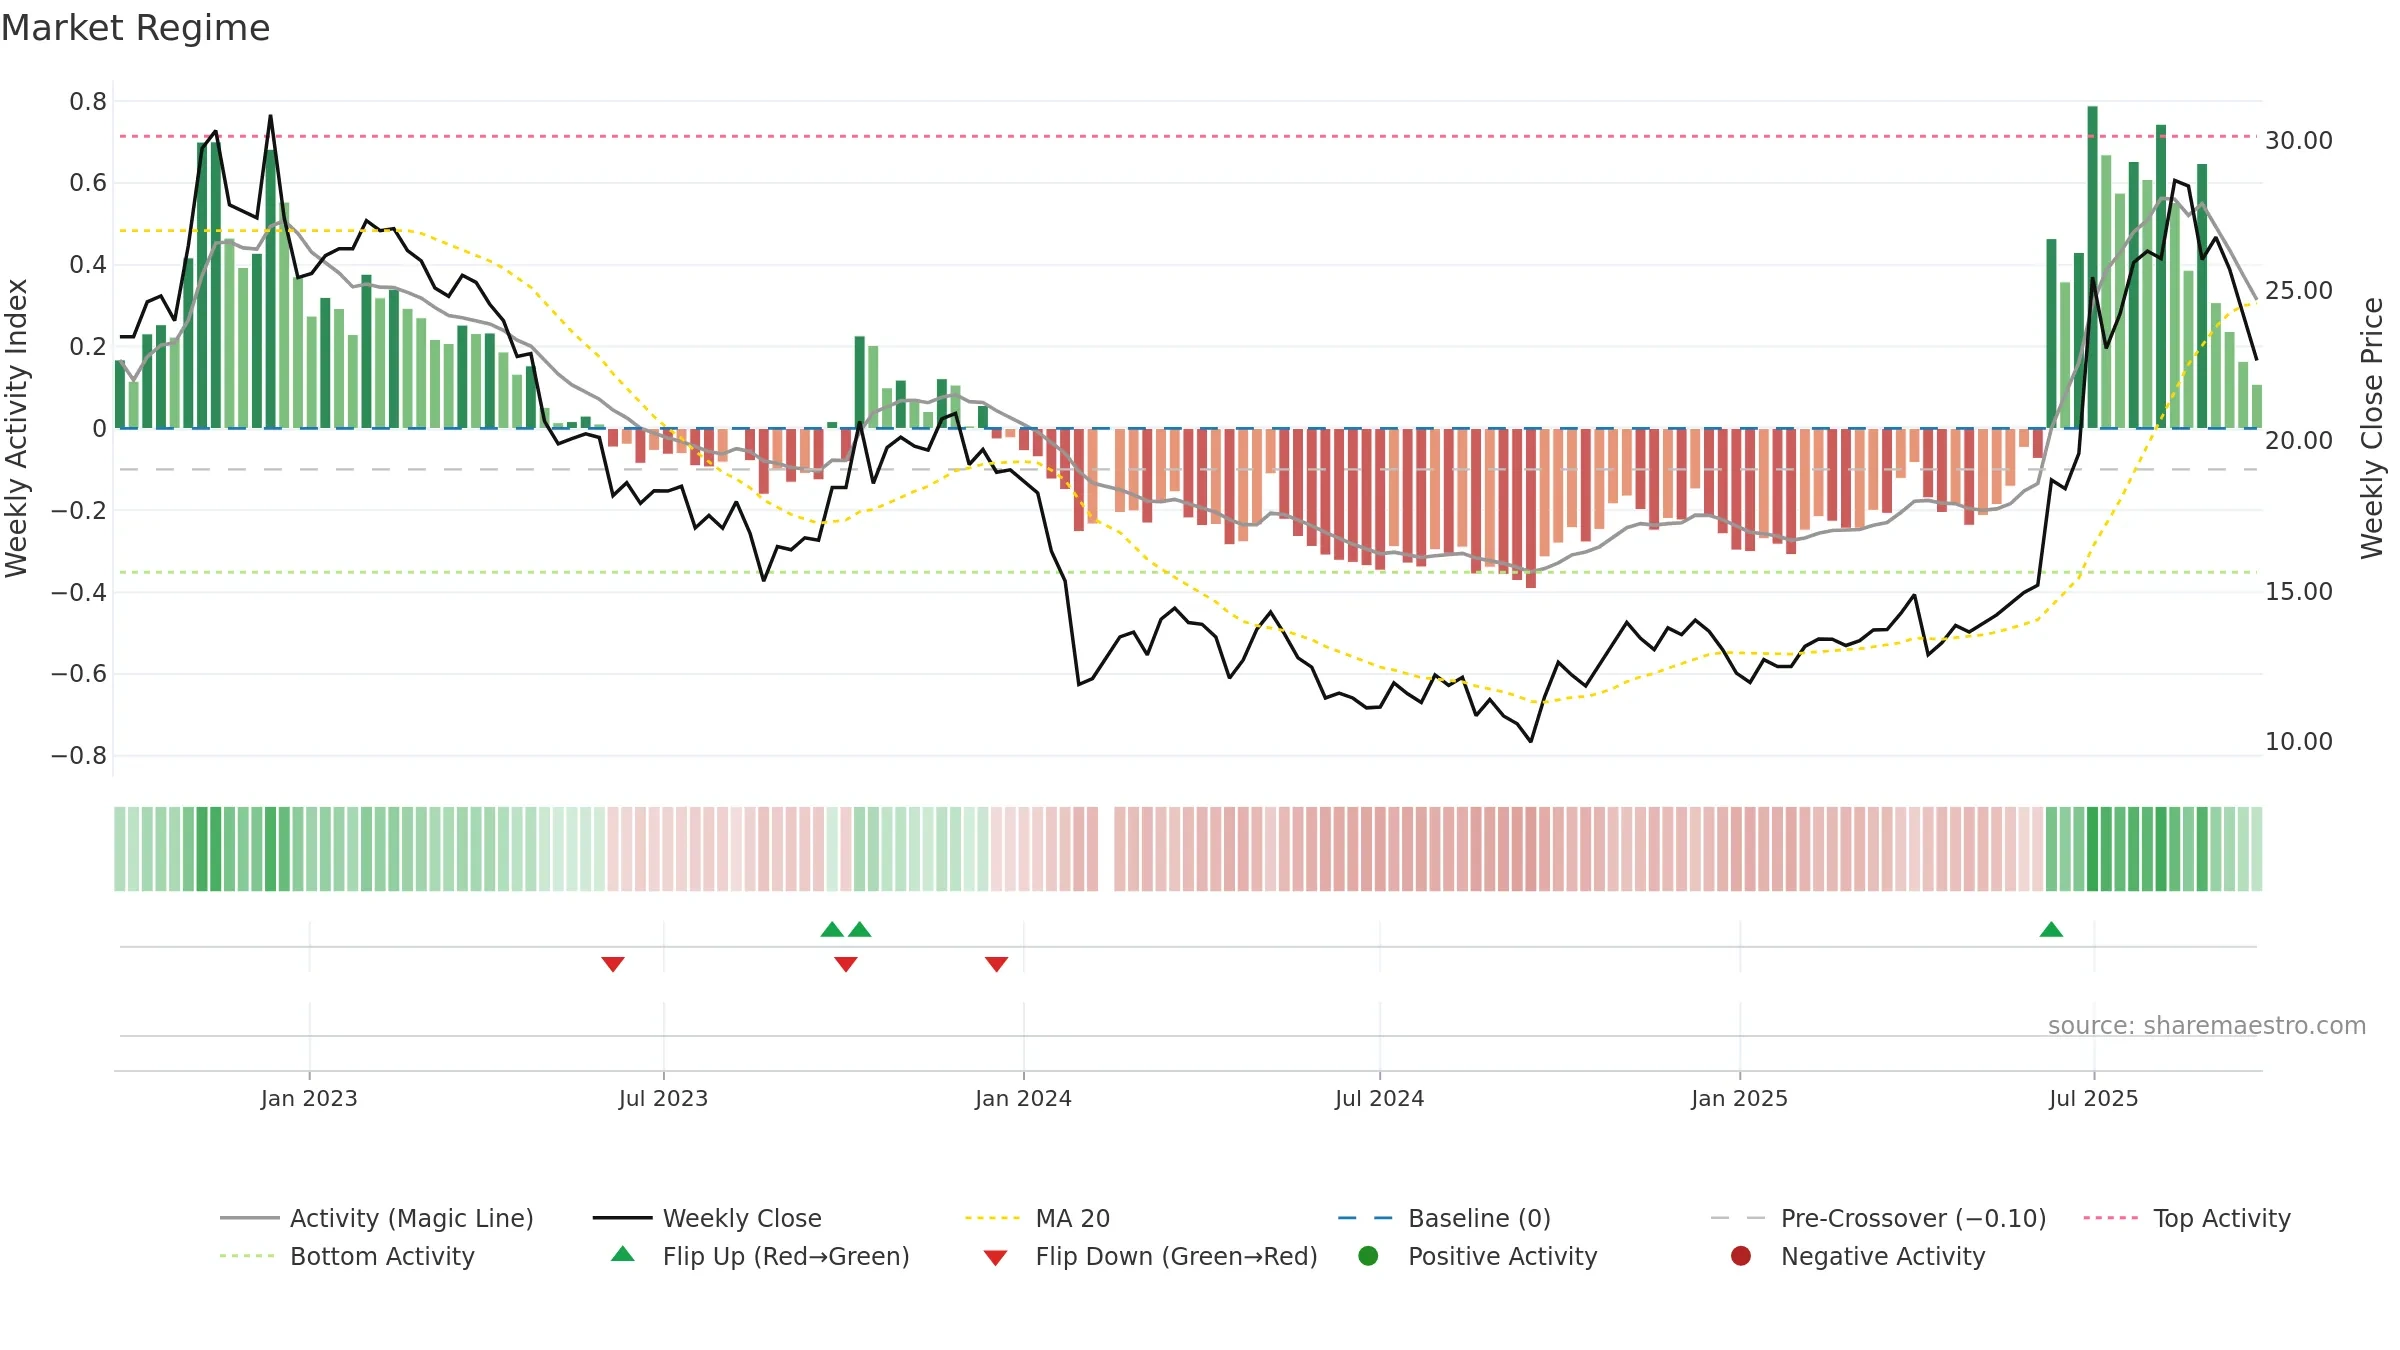Click the Jul 2024 axis label
The height and width of the screenshot is (1350, 2400).
pos(1379,1098)
